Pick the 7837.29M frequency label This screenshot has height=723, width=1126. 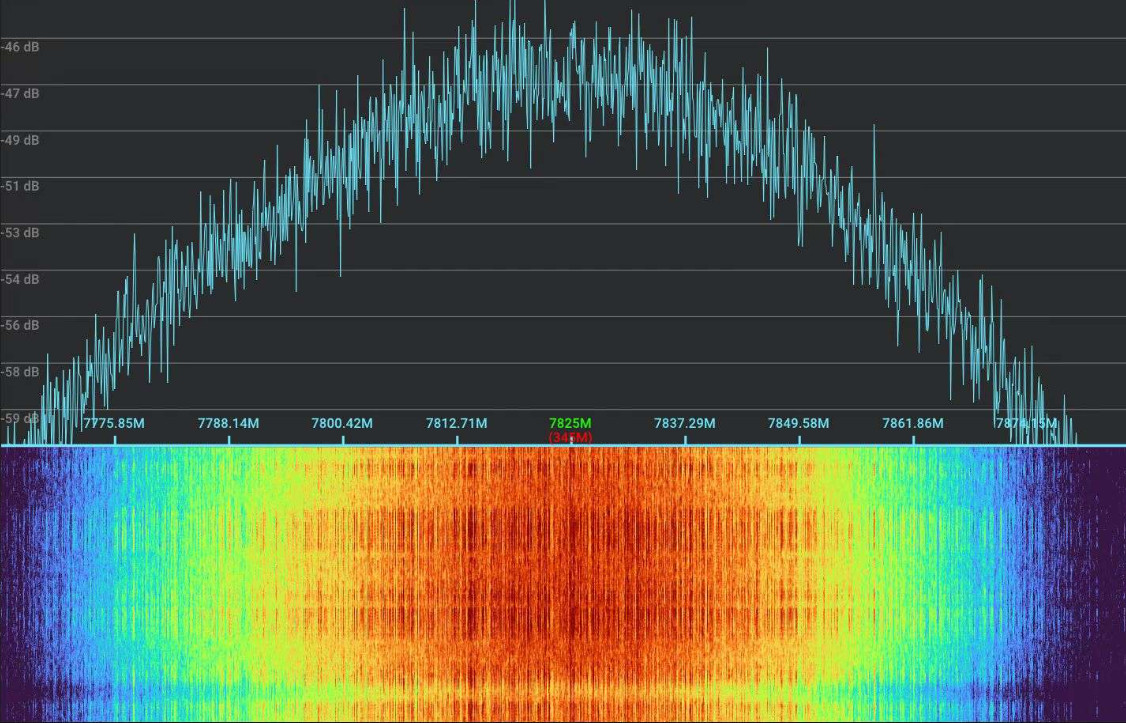684,423
